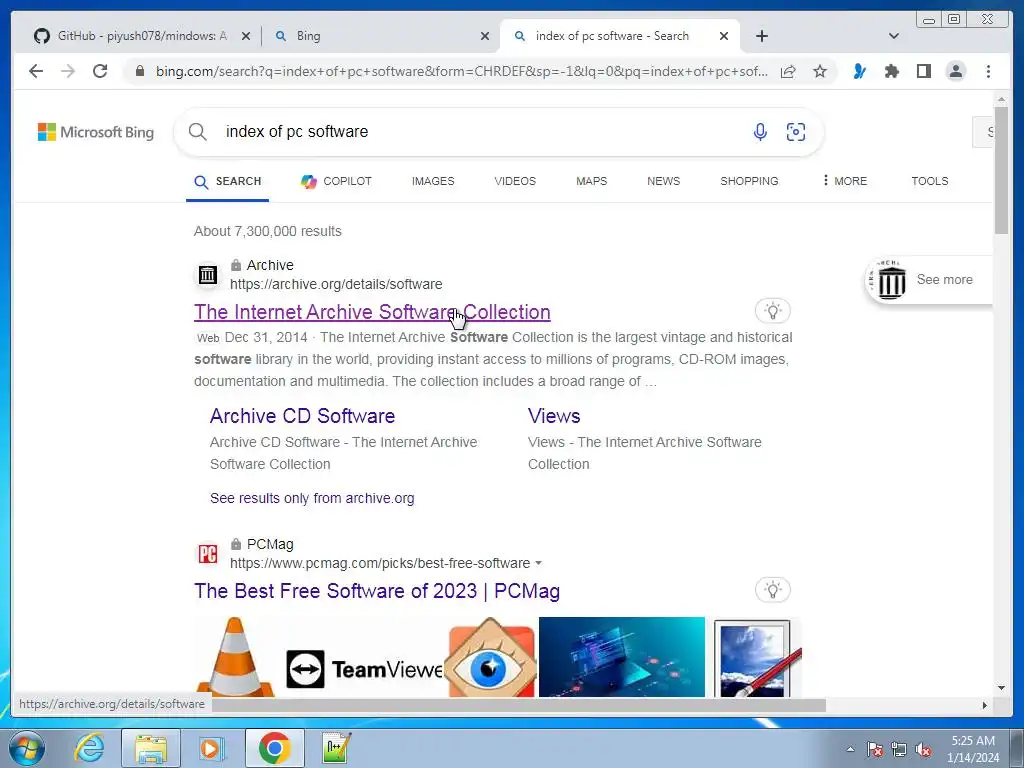Image resolution: width=1024 pixels, height=768 pixels.
Task: Open The Internet Archive Software Collection link
Action: (372, 312)
